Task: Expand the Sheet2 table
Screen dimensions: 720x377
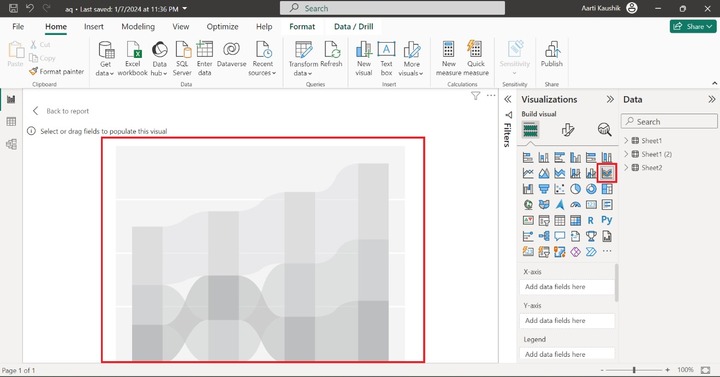Action: coord(626,167)
